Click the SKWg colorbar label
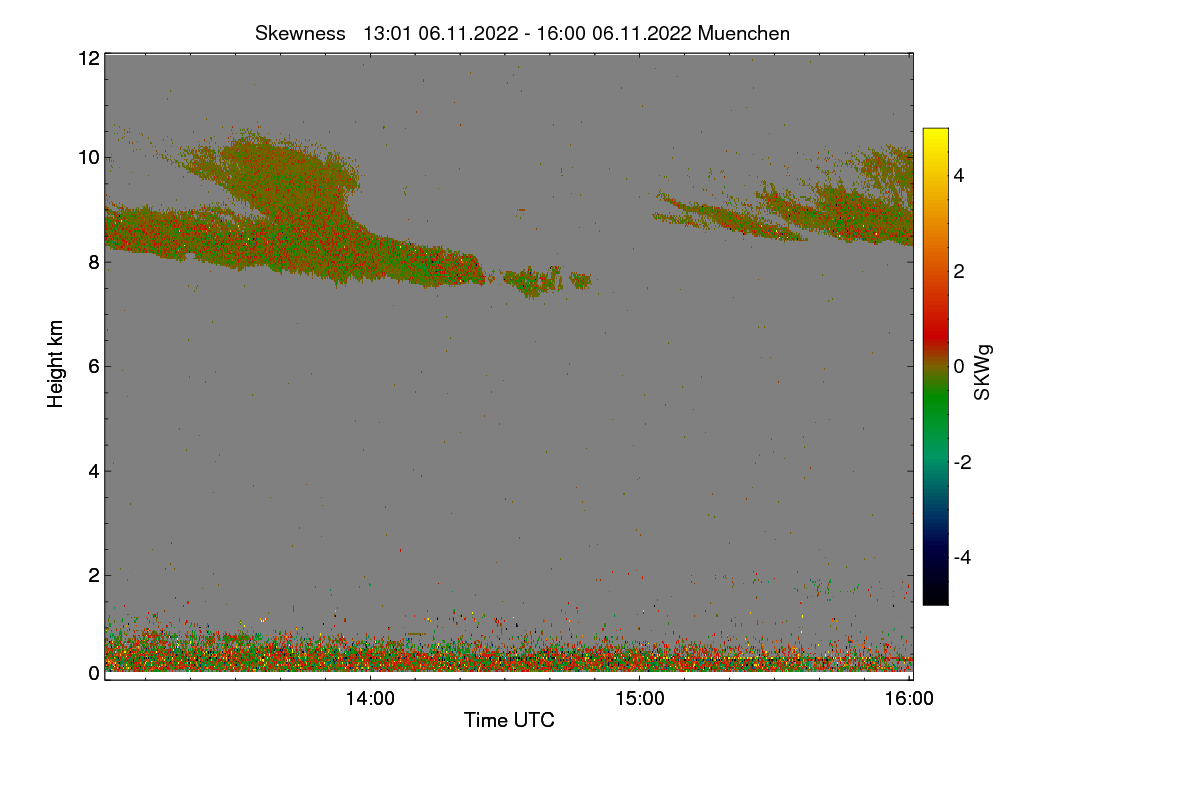The width and height of the screenshot is (1200, 800). click(983, 373)
